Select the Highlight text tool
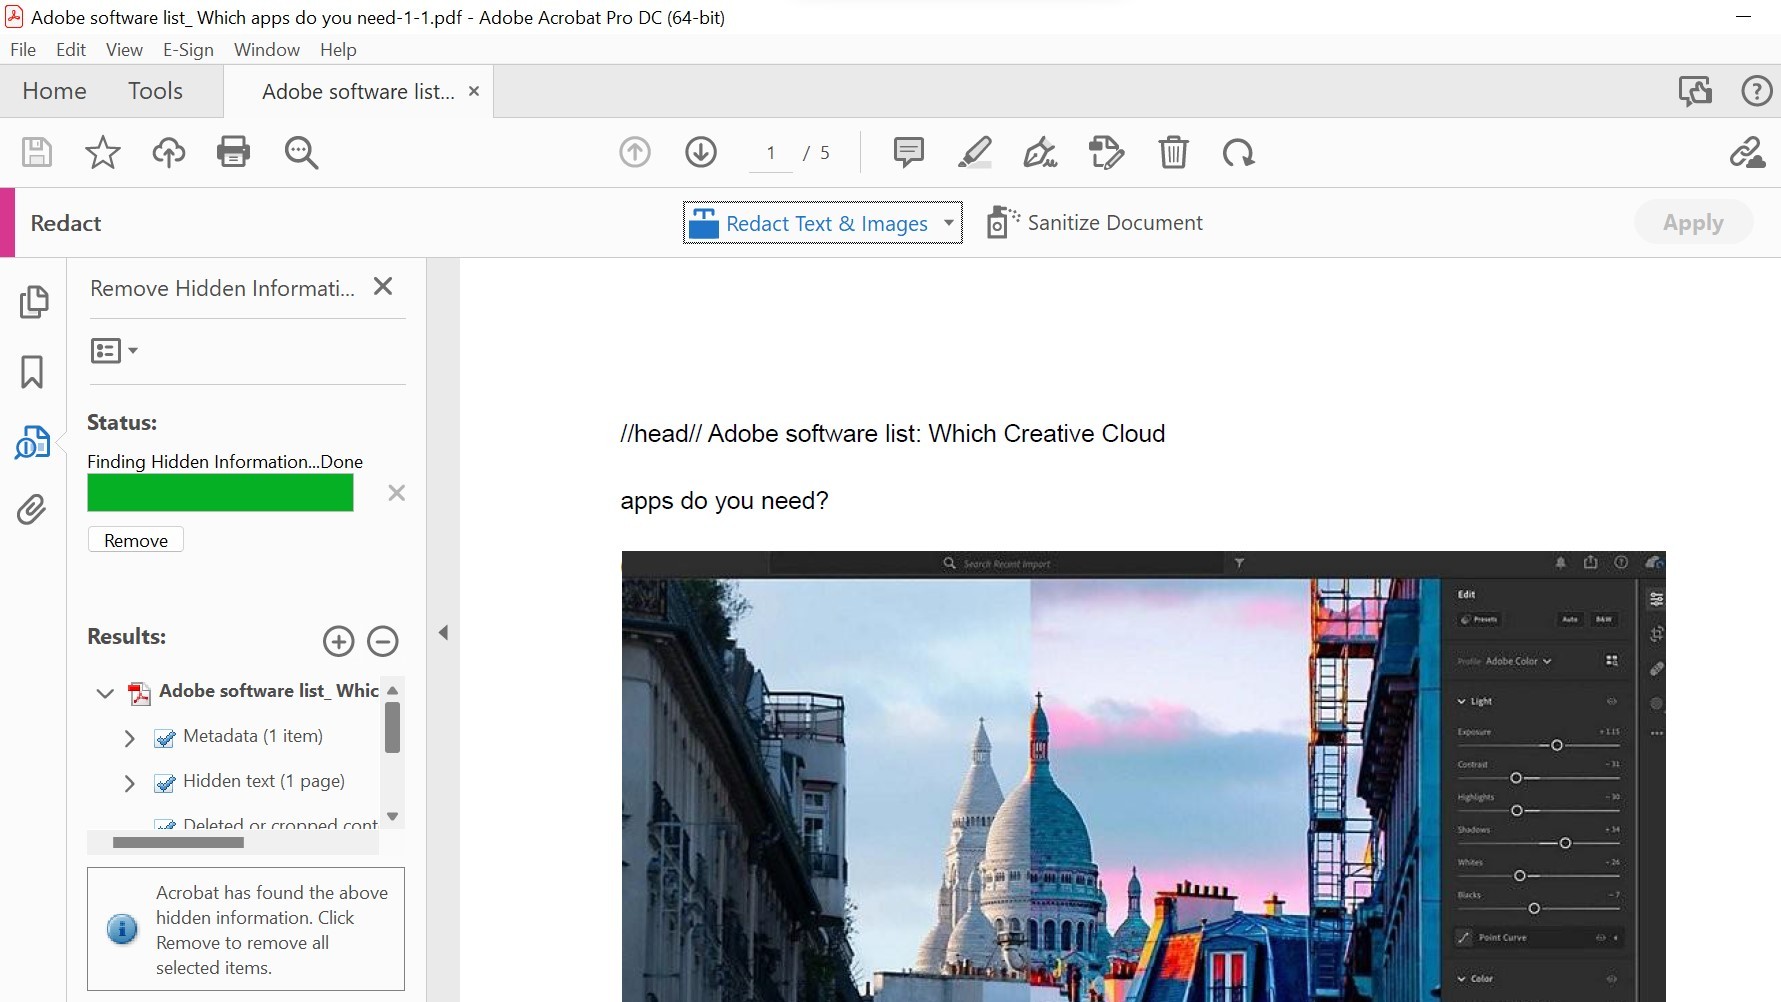This screenshot has width=1781, height=1002. pyautogui.click(x=975, y=152)
